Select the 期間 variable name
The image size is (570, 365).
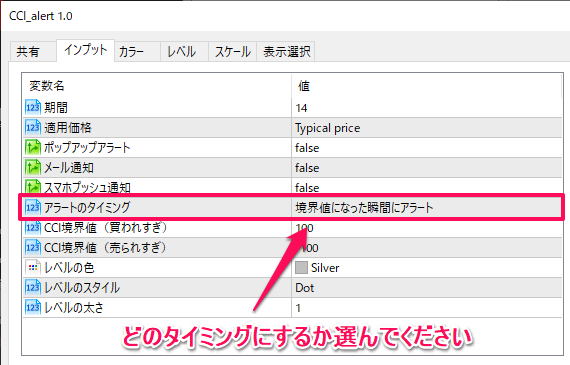[56, 108]
